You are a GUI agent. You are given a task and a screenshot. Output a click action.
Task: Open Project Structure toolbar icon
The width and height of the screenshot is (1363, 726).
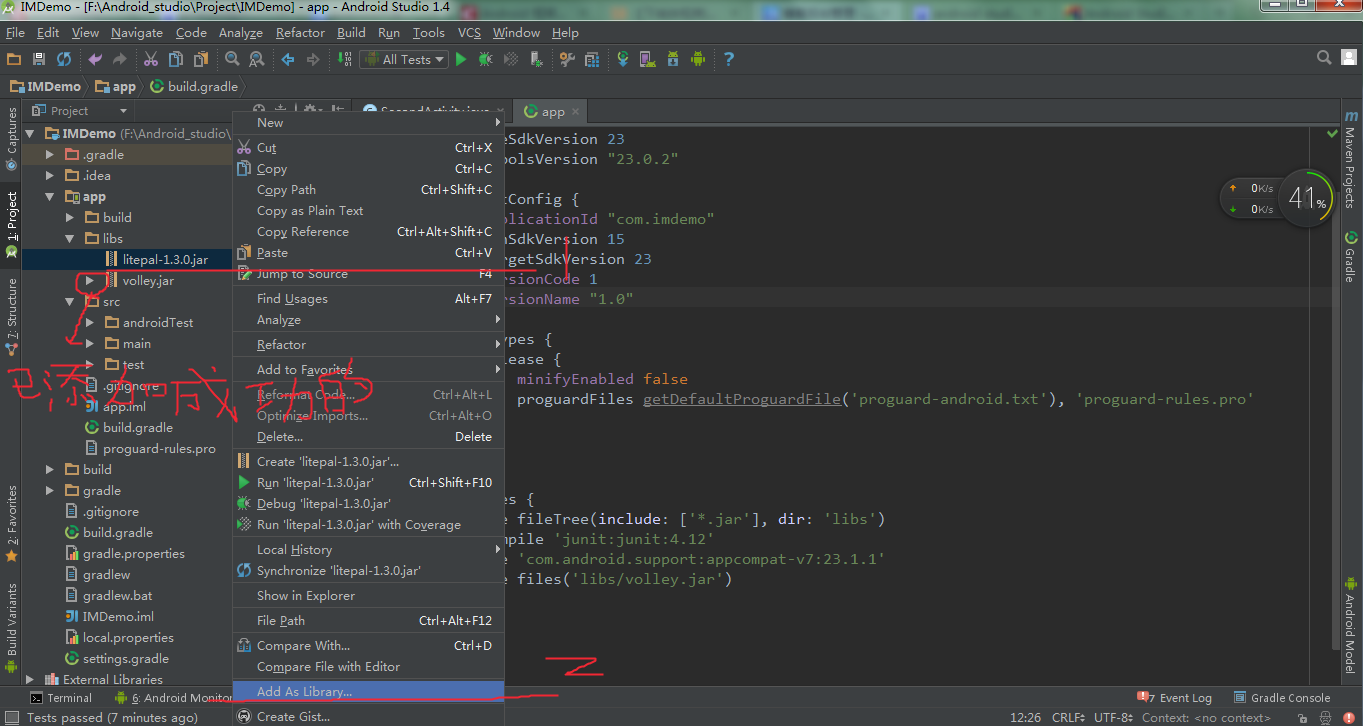(x=592, y=60)
